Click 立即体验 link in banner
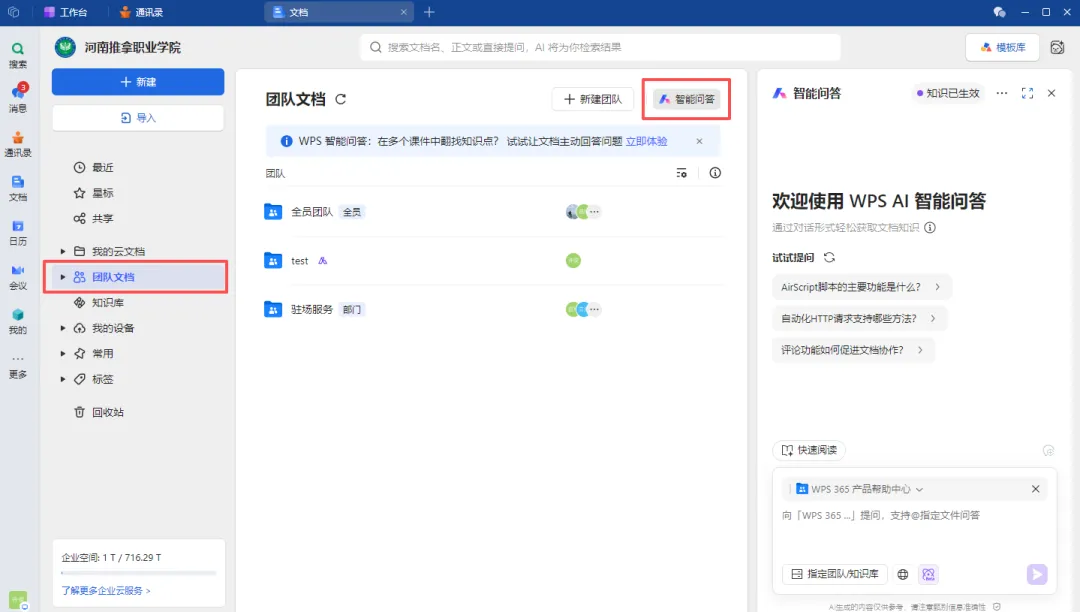Screen dimensions: 1080x612 pyautogui.click(x=646, y=141)
